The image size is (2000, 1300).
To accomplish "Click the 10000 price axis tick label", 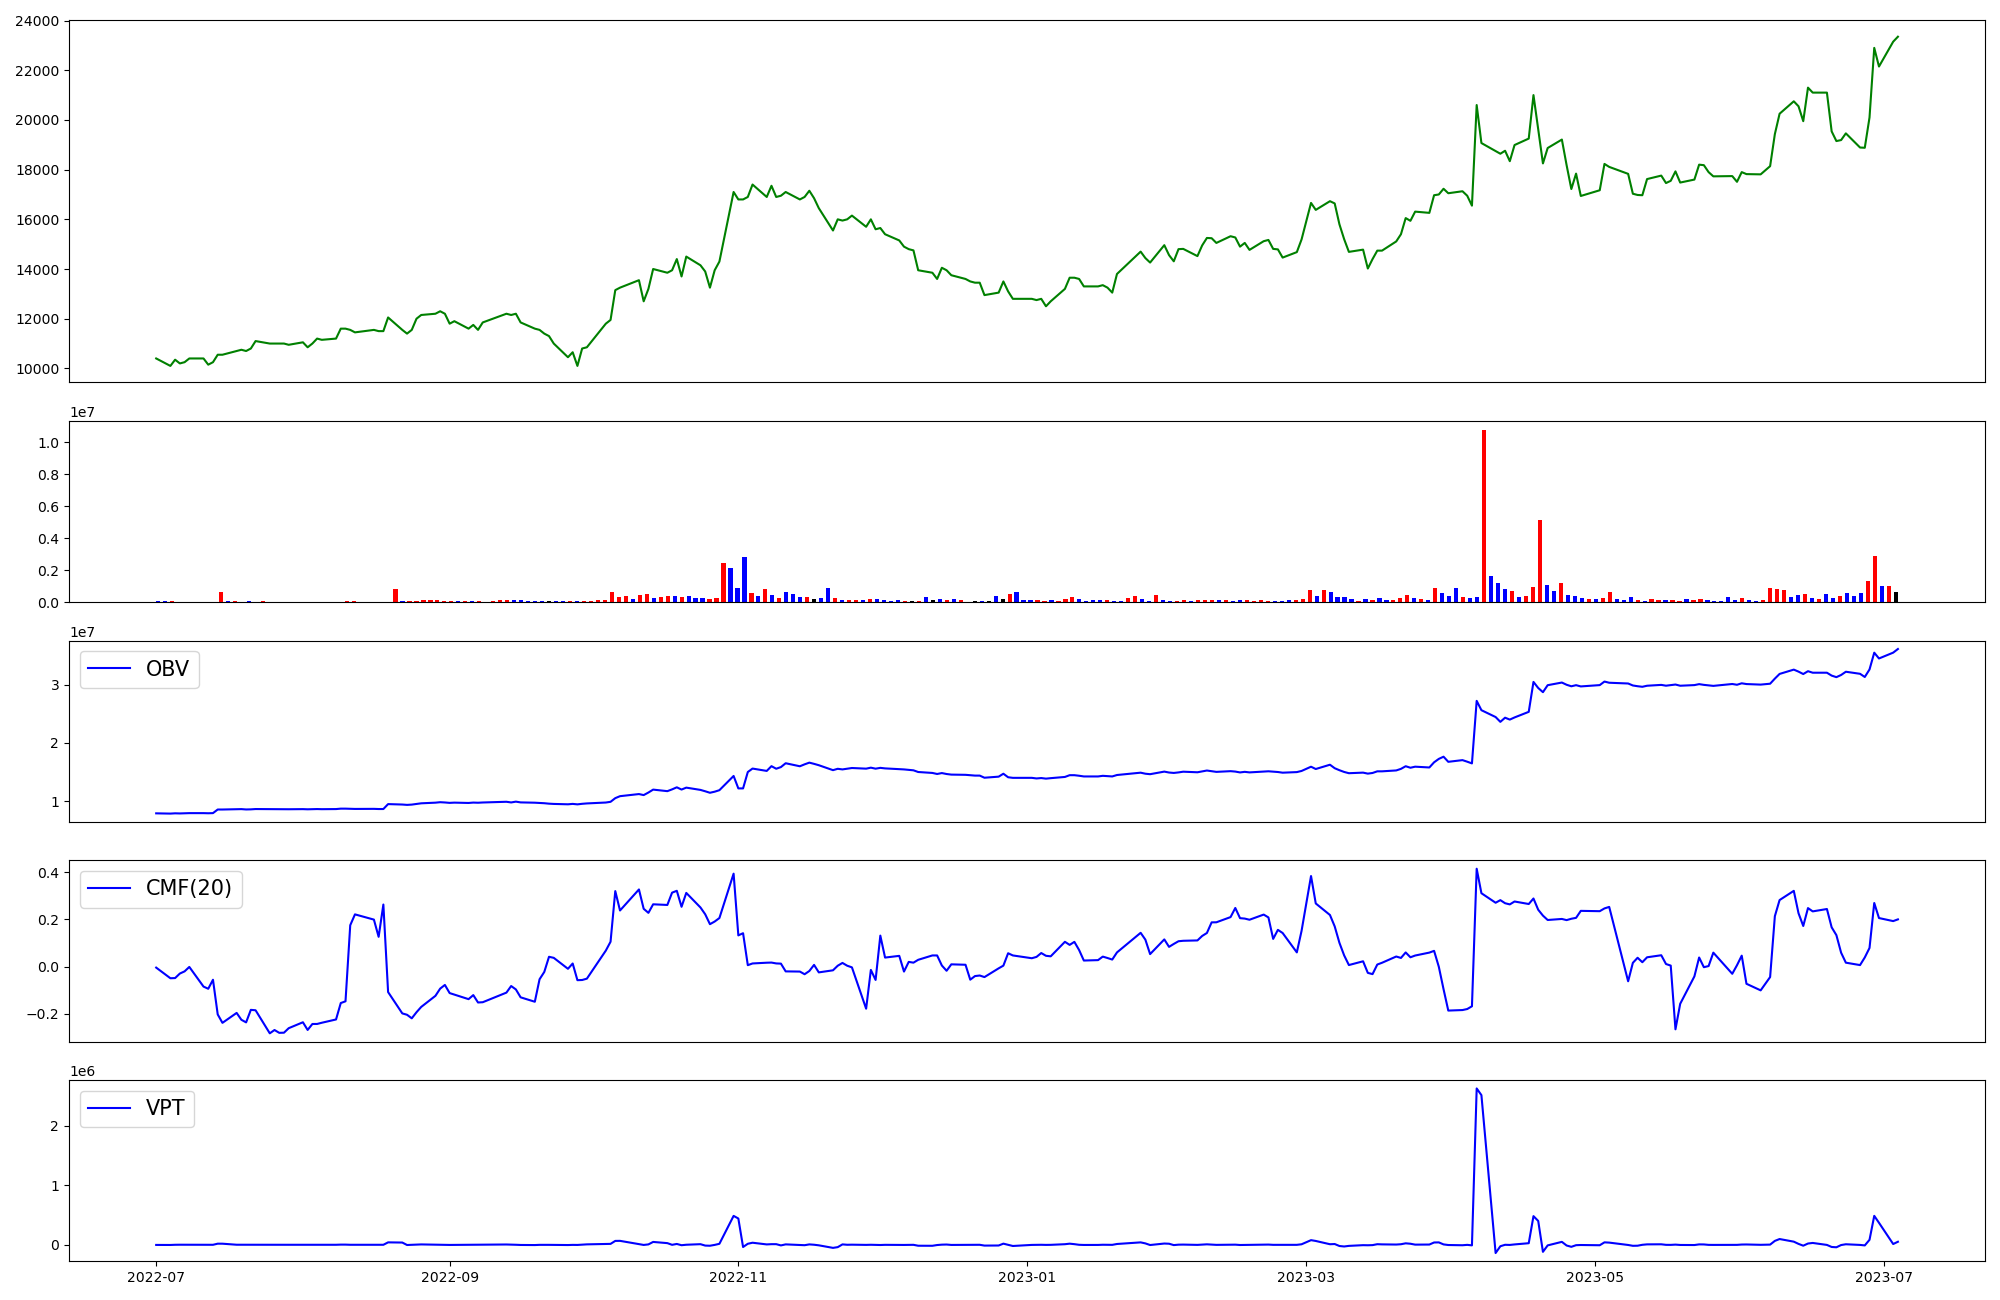I will pyautogui.click(x=36, y=369).
